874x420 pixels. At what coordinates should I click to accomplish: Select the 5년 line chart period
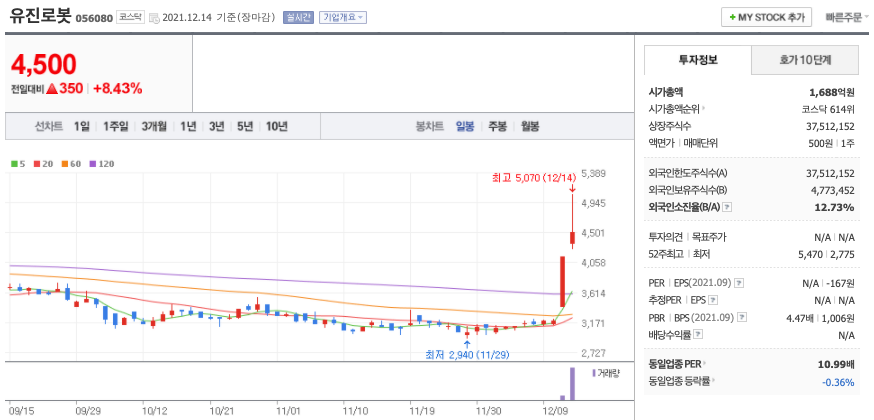(245, 126)
